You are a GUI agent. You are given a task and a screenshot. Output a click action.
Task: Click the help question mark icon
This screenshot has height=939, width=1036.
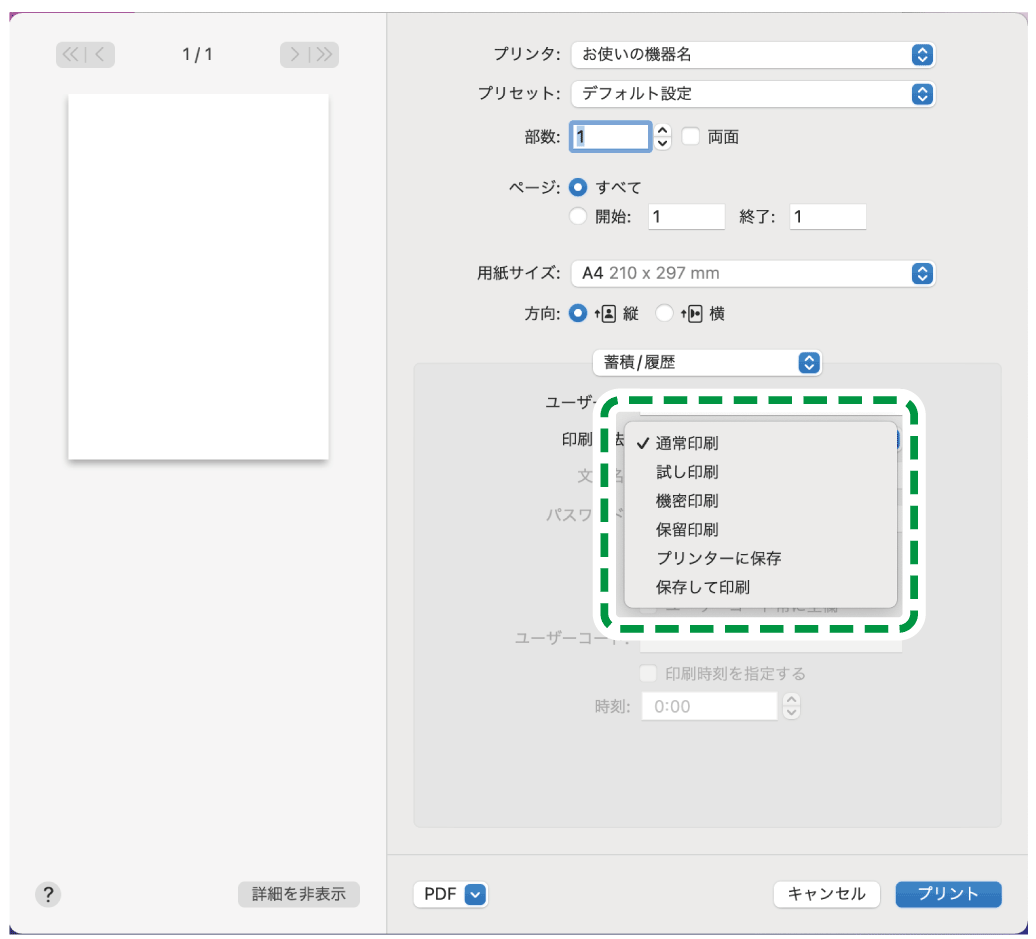pyautogui.click(x=48, y=894)
